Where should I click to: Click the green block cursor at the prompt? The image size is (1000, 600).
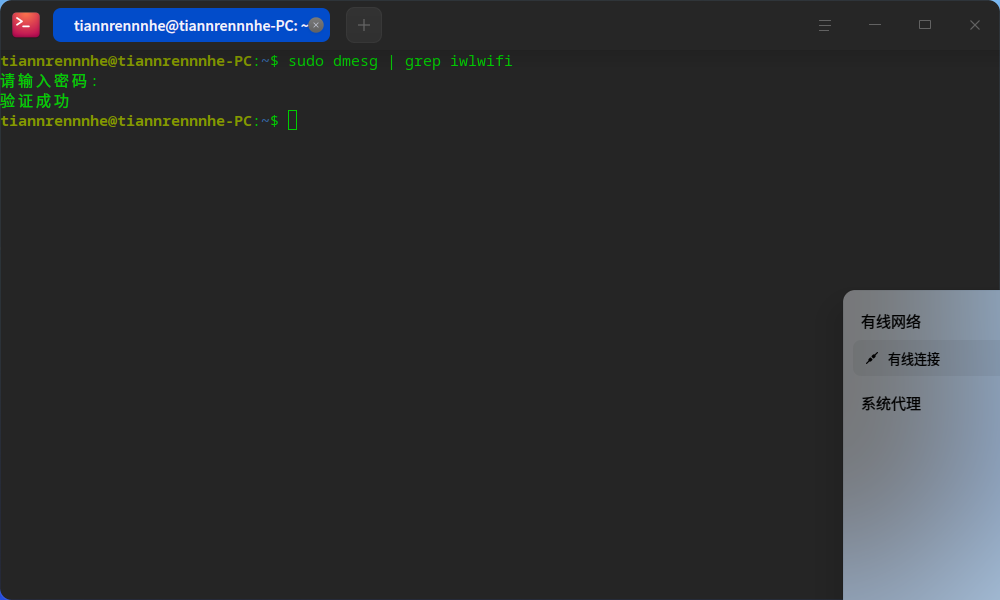(292, 120)
